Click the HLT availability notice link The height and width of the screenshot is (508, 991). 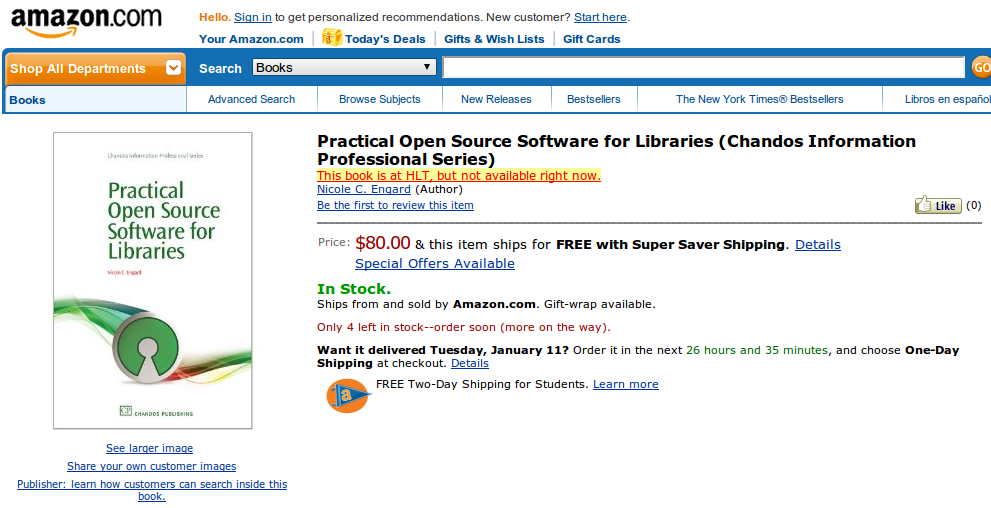pyautogui.click(x=459, y=176)
